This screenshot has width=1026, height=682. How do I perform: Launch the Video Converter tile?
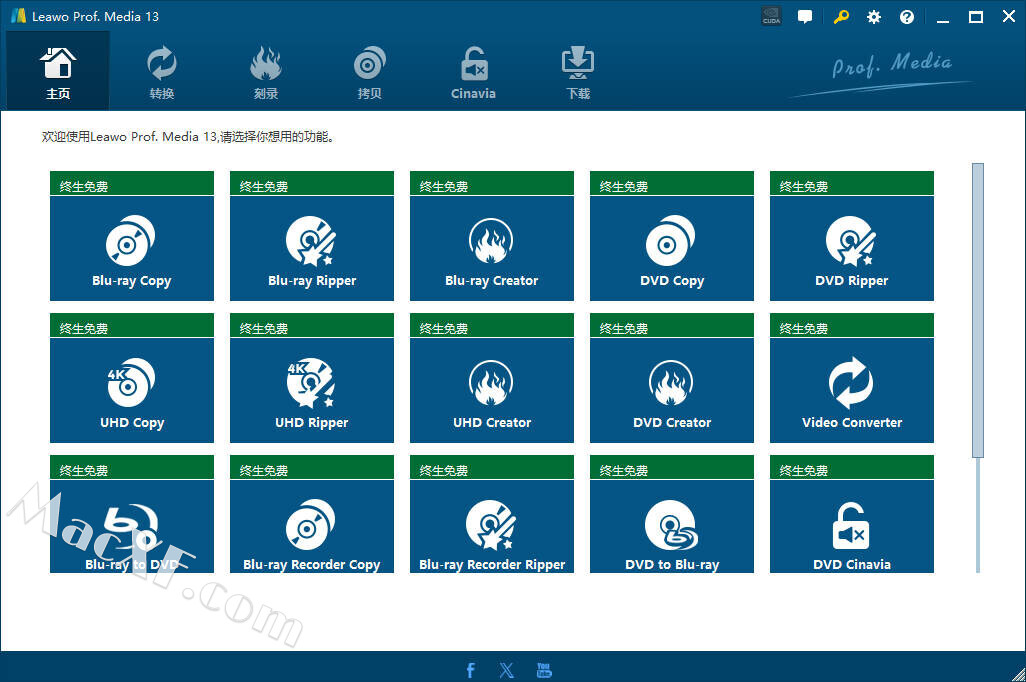pyautogui.click(x=852, y=390)
